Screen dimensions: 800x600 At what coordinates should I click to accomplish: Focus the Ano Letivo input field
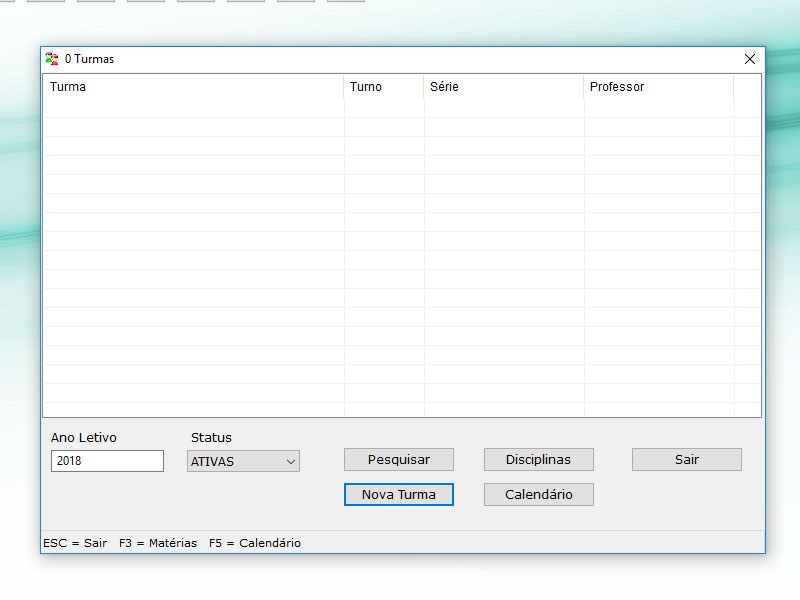click(107, 461)
